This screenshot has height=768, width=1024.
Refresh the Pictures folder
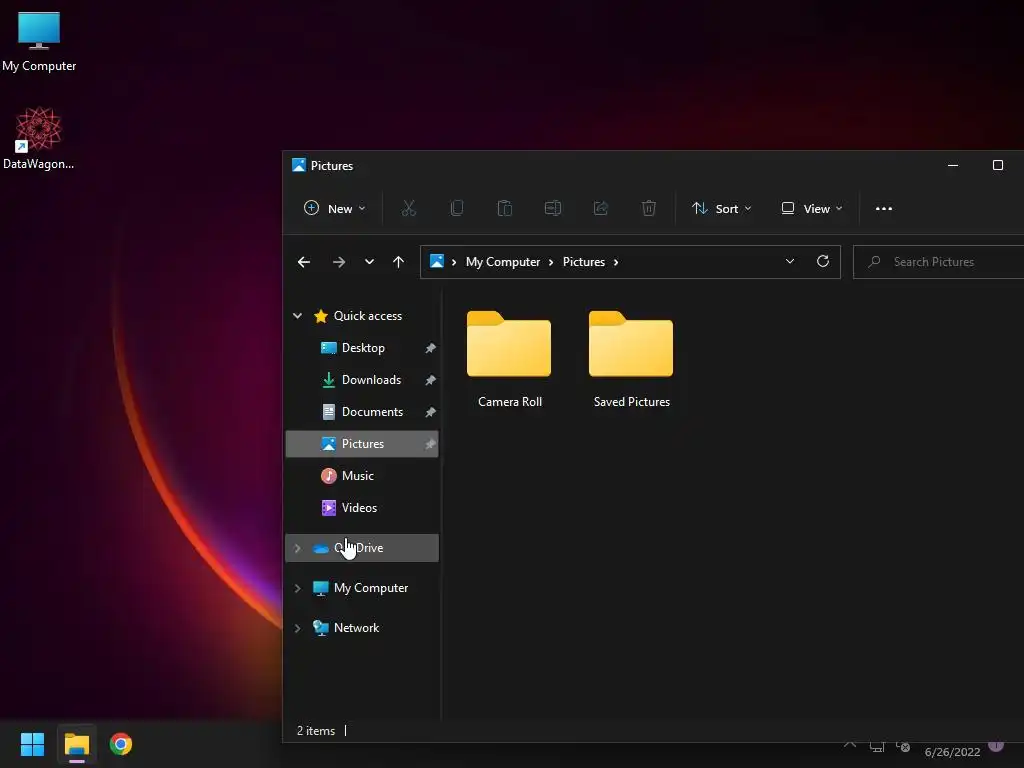click(x=823, y=261)
